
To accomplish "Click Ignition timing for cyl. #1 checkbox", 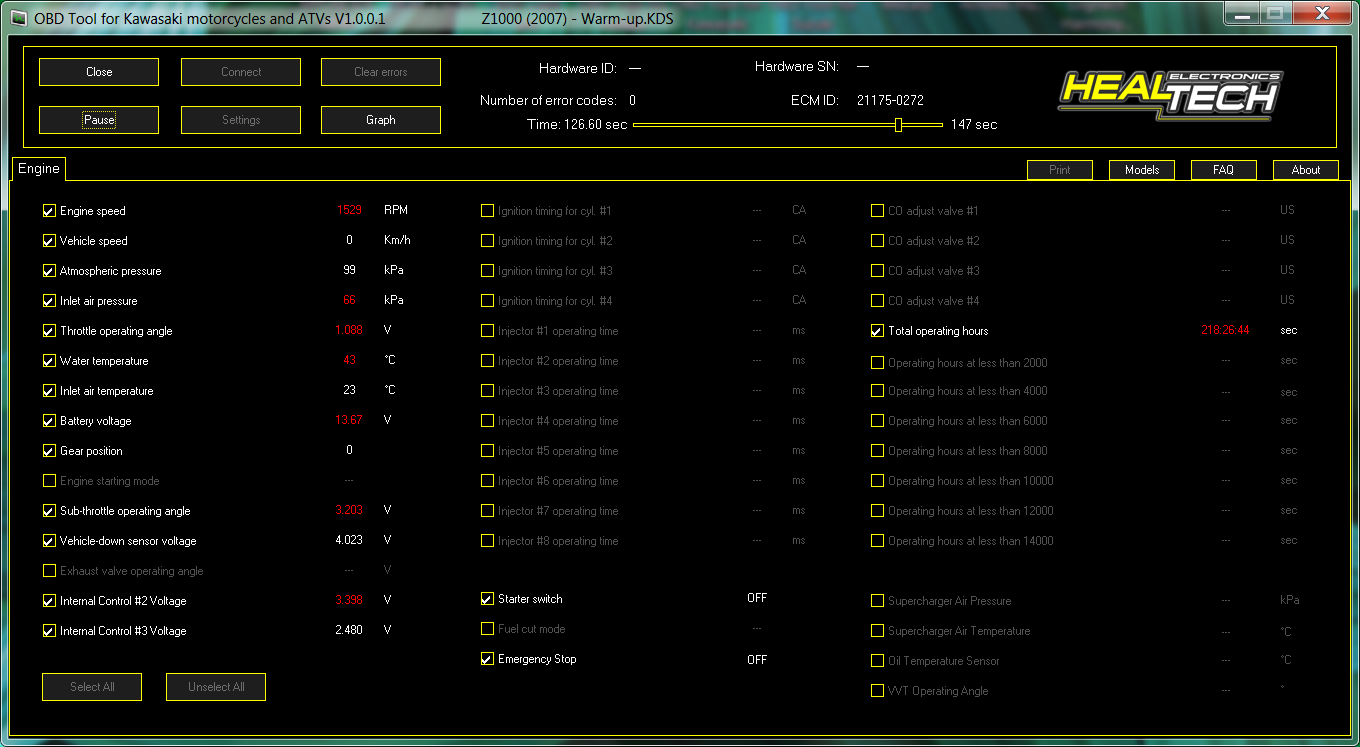I will click(x=487, y=211).
